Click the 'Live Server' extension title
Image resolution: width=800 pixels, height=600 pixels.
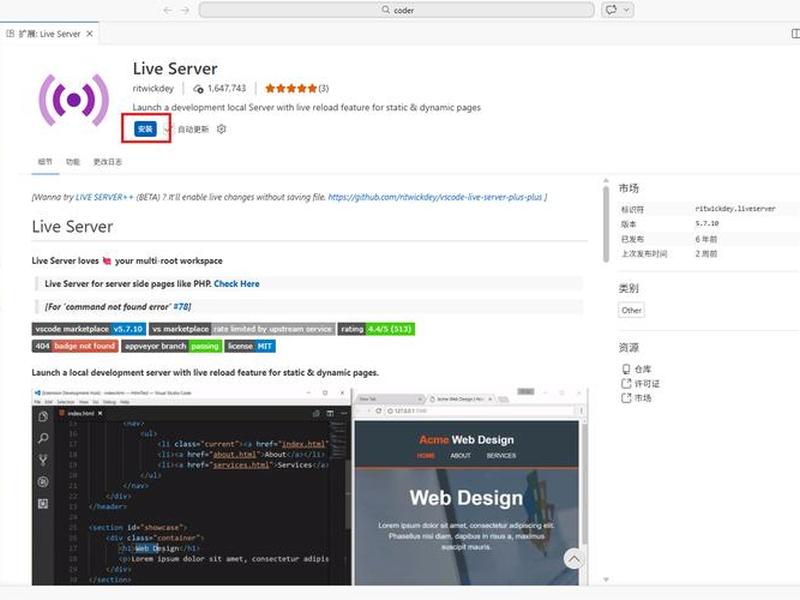(175, 68)
